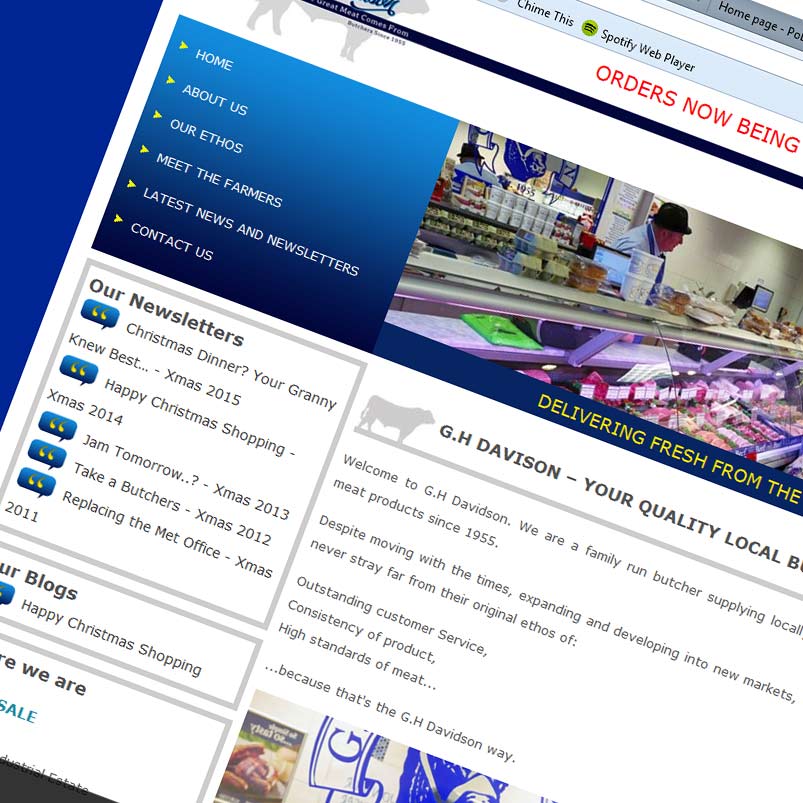Click the quote icon beside Replacing the Met Office
Viewport: 803px width, 803px height.
click(x=36, y=482)
